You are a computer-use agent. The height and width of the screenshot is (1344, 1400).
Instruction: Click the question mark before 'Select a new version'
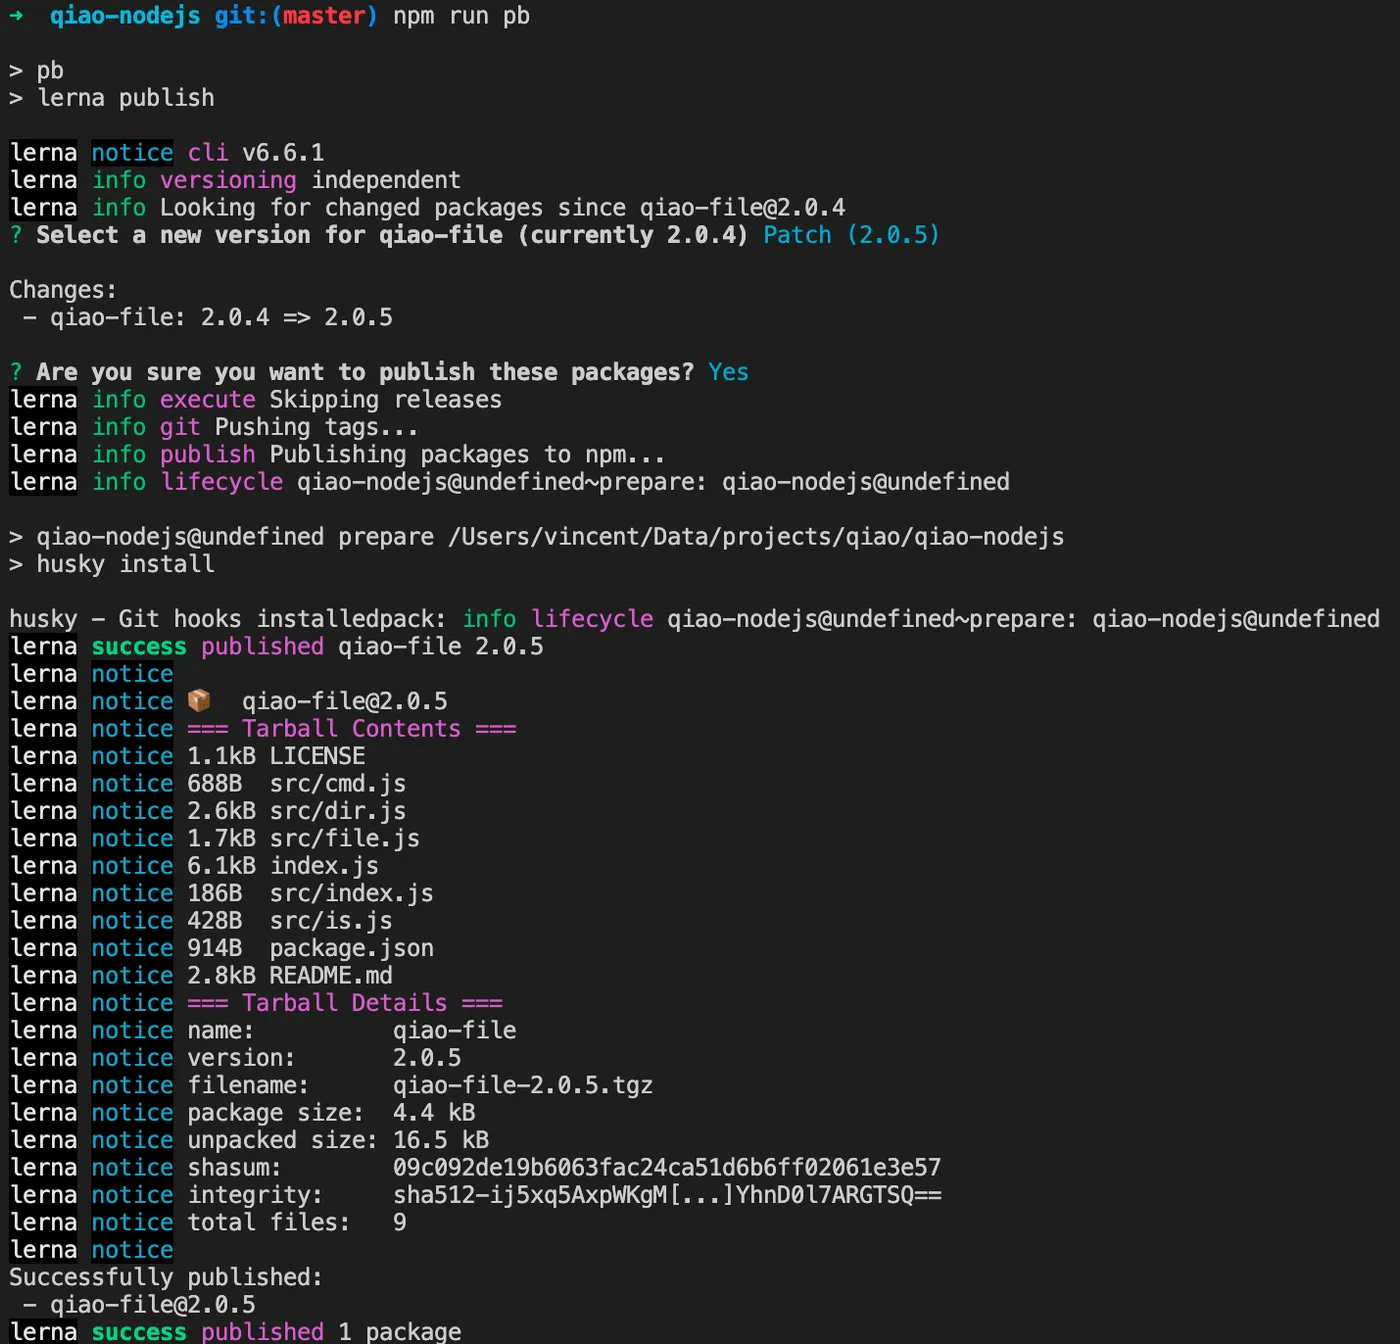[x=16, y=235]
